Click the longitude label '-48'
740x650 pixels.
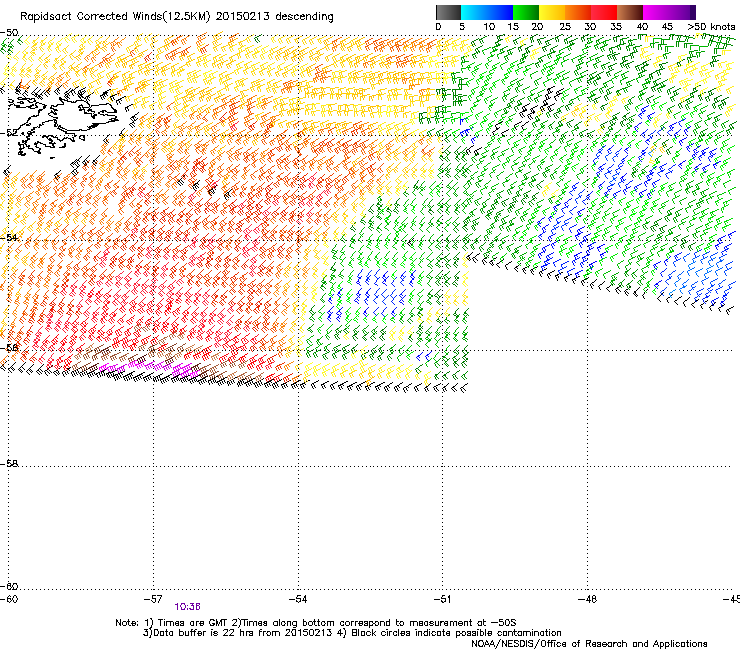coord(587,599)
